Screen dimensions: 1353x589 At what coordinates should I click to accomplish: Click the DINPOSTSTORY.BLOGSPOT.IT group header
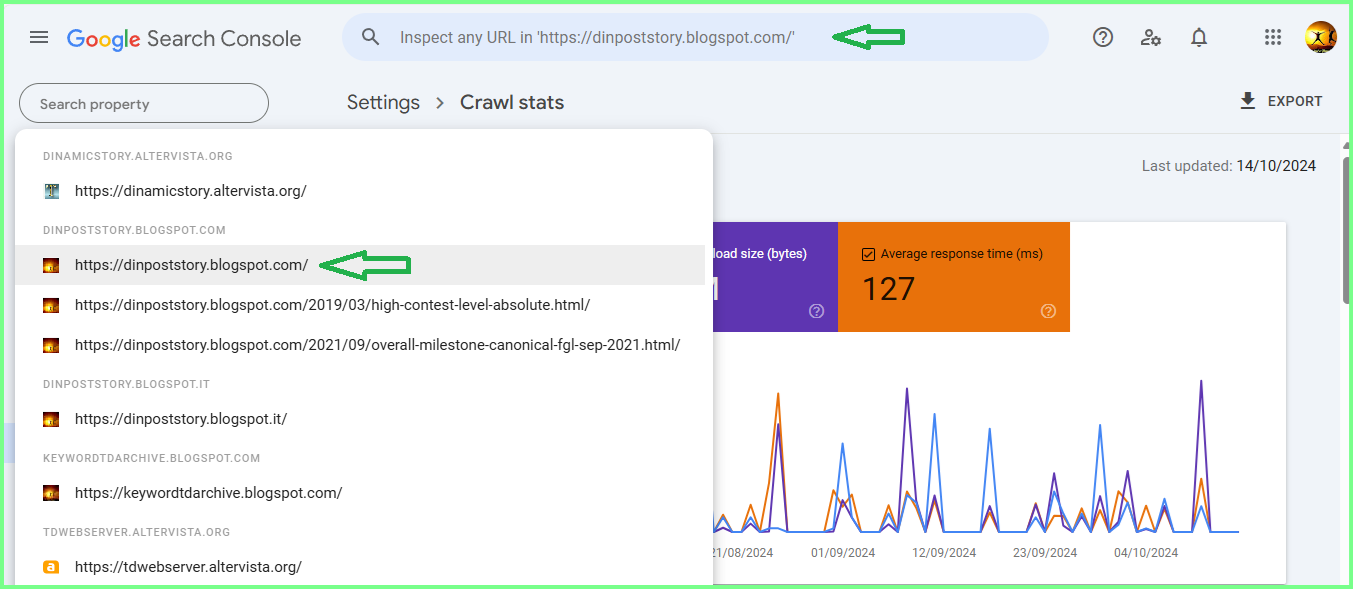pyautogui.click(x=126, y=384)
